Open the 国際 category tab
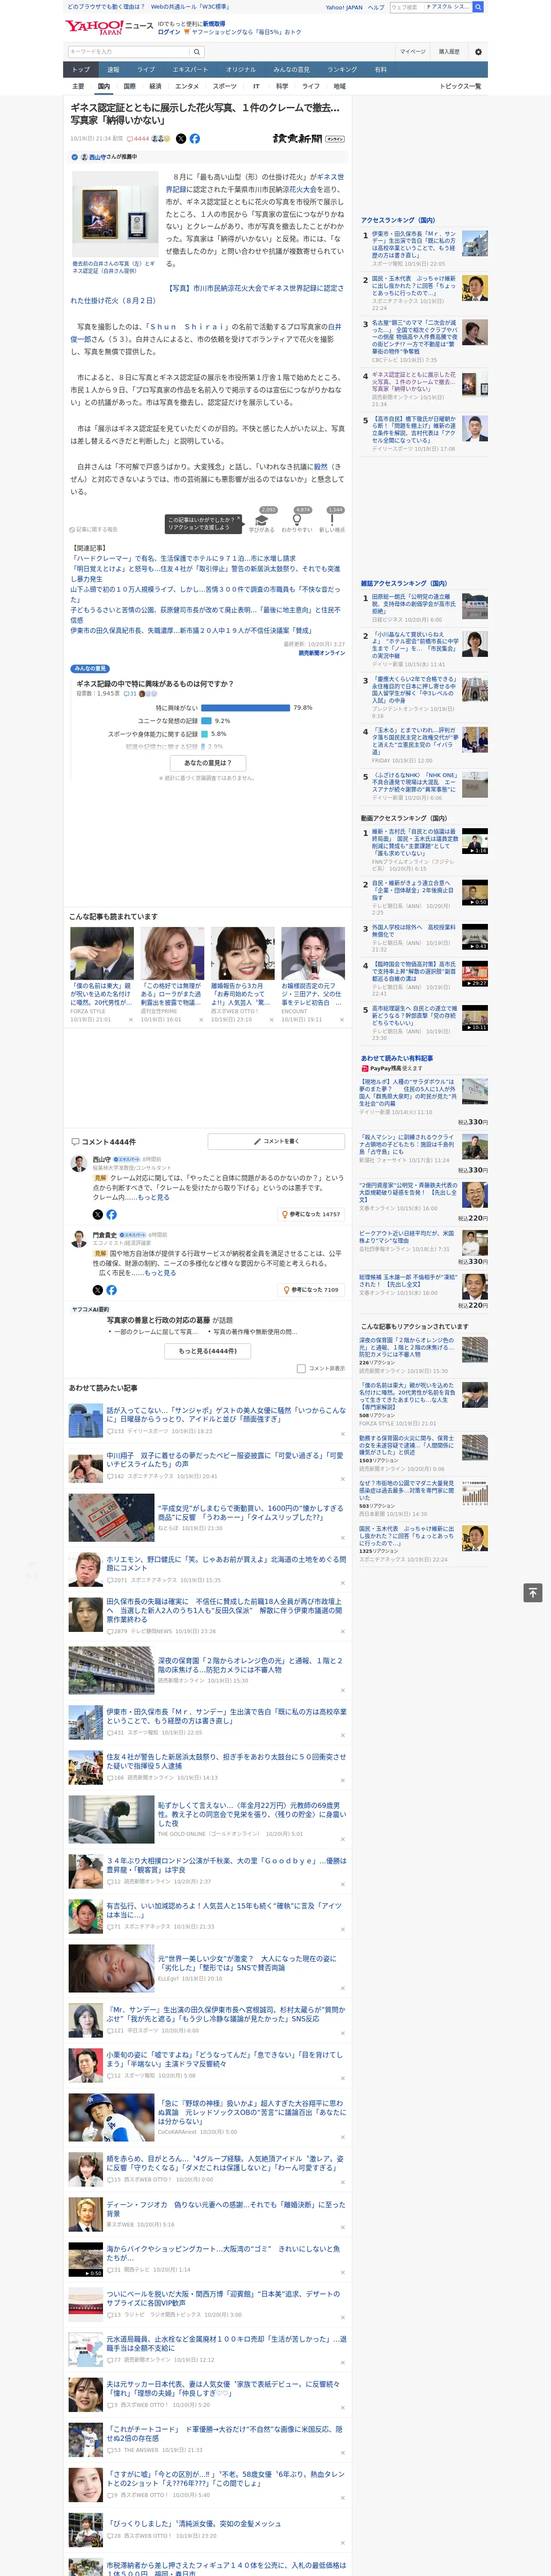Viewport: 551px width, 2576px height. pyautogui.click(x=129, y=86)
